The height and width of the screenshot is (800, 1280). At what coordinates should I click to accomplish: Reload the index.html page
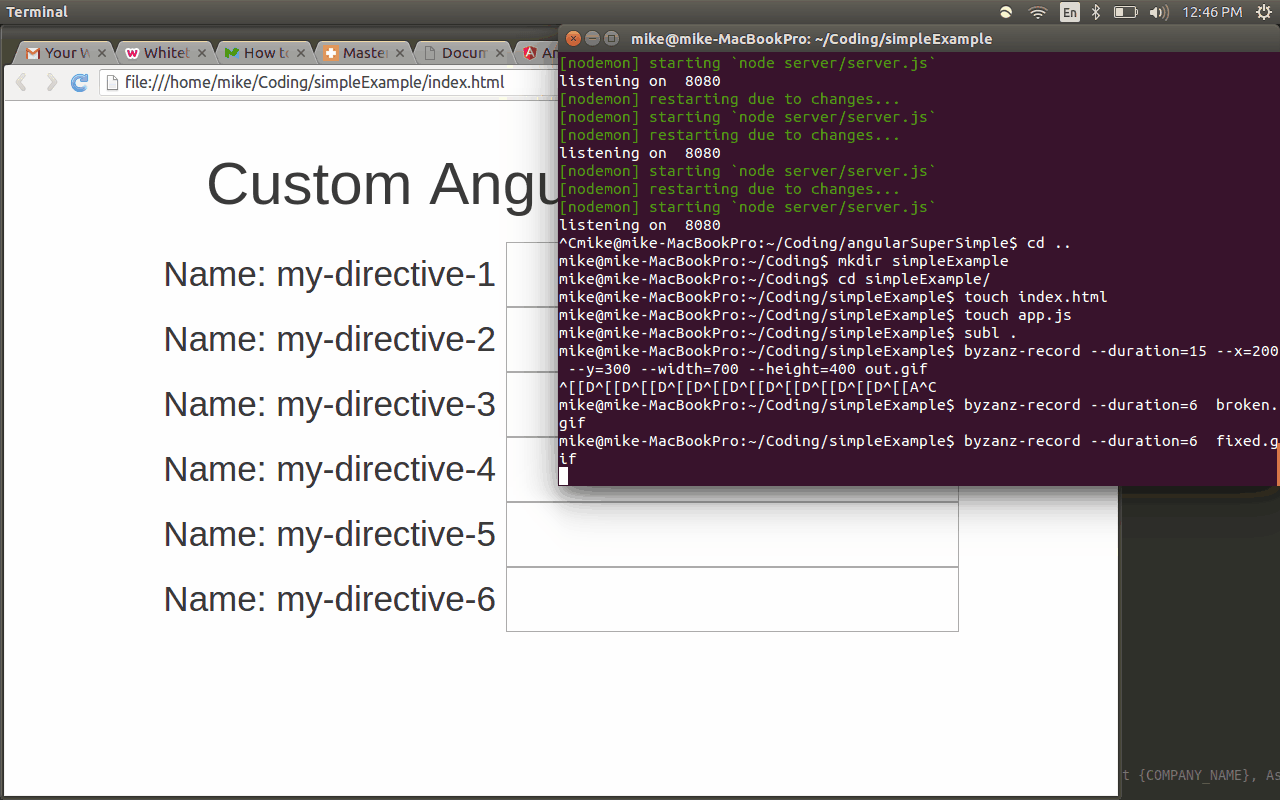(x=79, y=84)
